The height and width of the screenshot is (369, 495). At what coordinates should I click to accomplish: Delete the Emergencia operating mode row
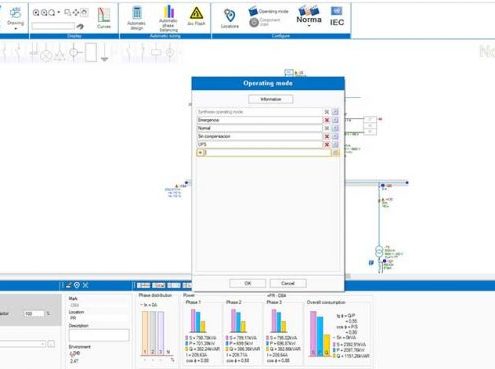pyautogui.click(x=327, y=120)
